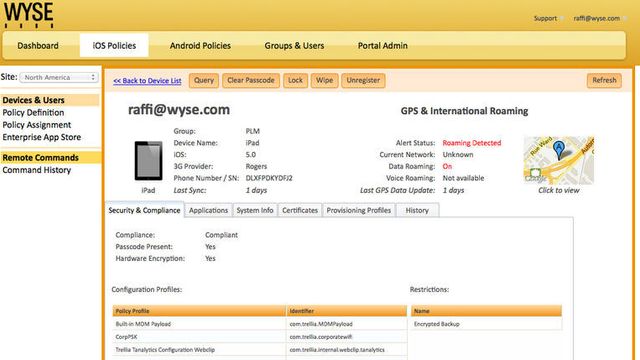Click Voice Roaming value Not available

click(x=463, y=178)
